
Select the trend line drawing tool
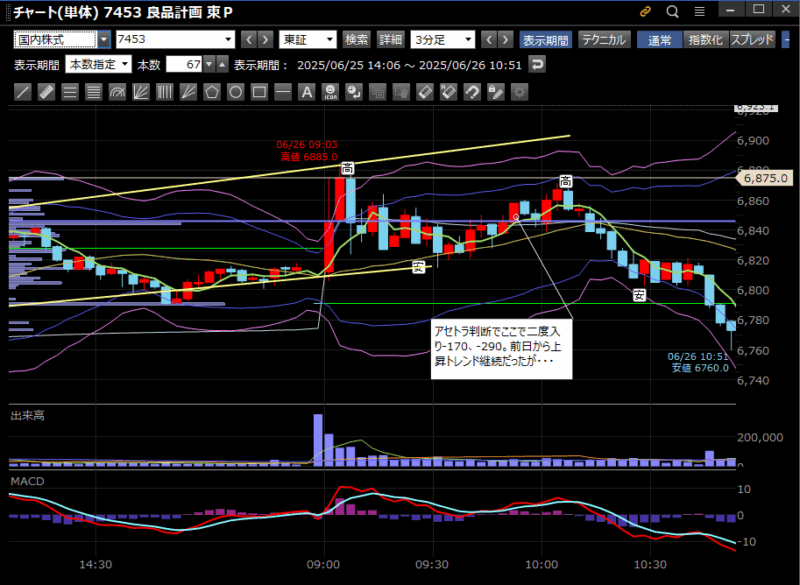tap(22, 92)
